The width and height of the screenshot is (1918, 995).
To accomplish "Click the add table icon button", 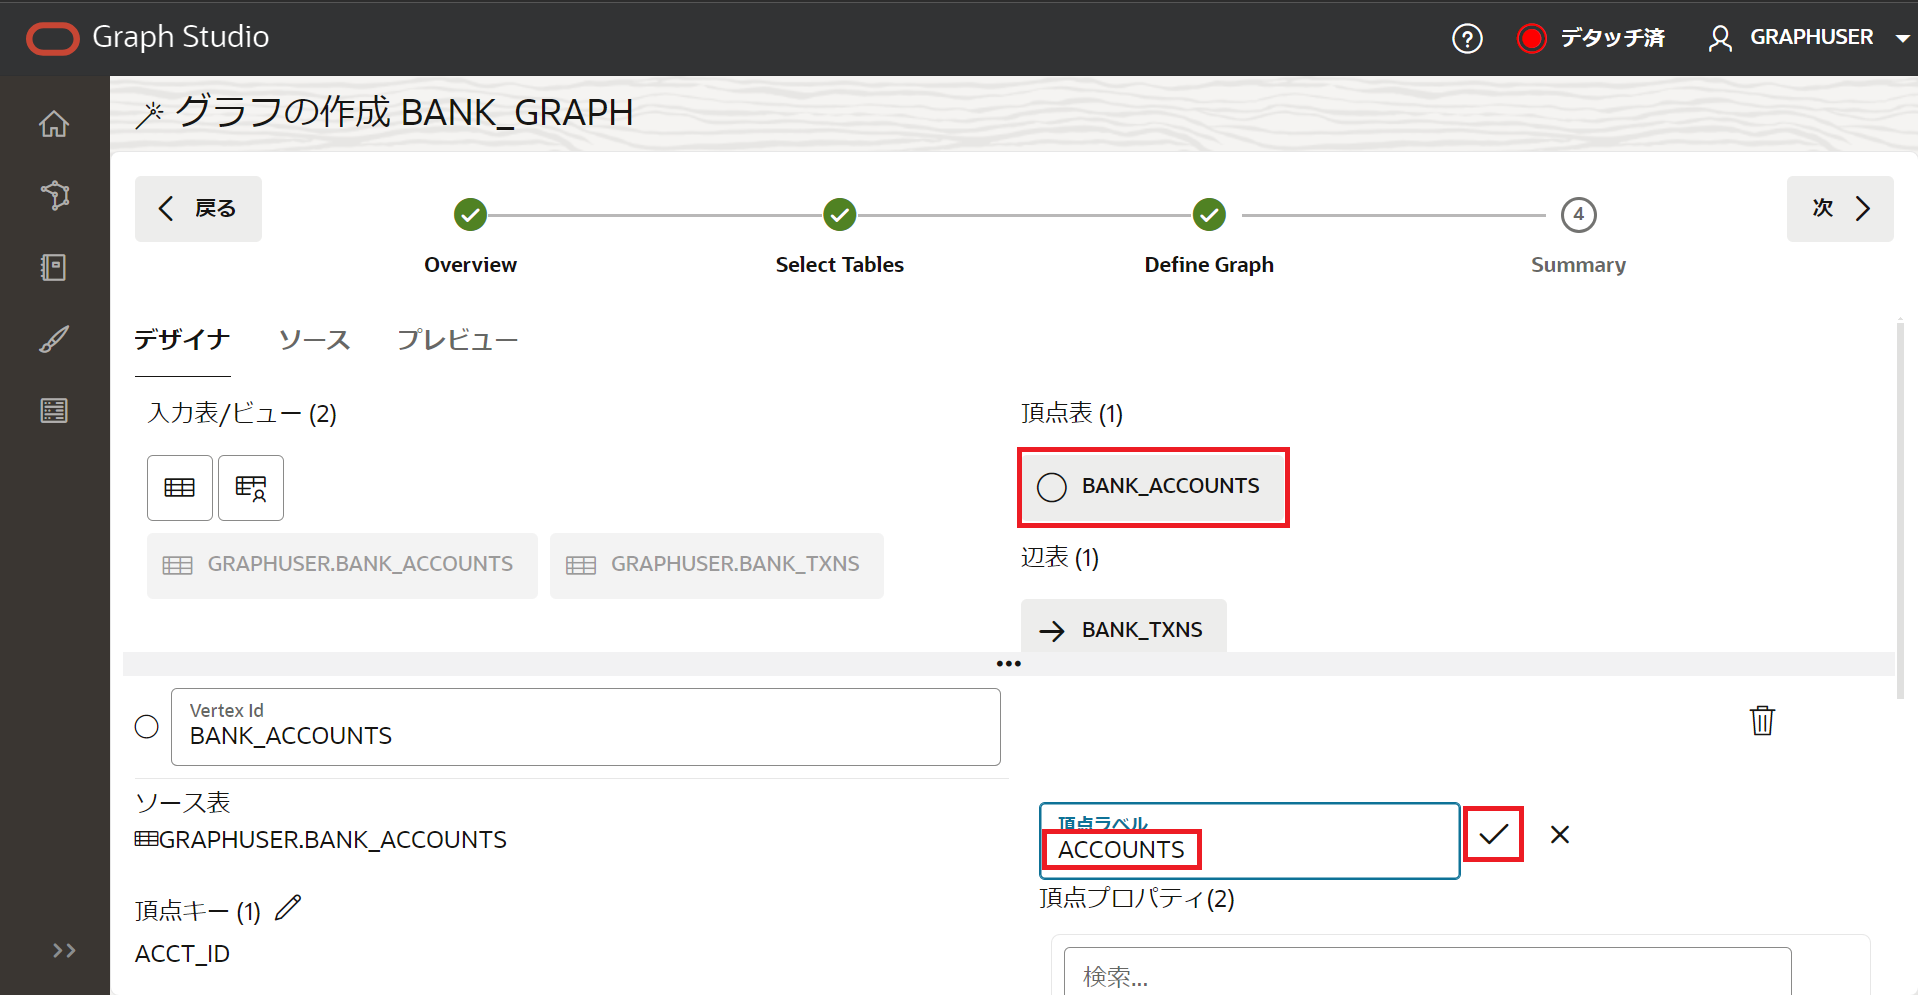I will (x=180, y=488).
